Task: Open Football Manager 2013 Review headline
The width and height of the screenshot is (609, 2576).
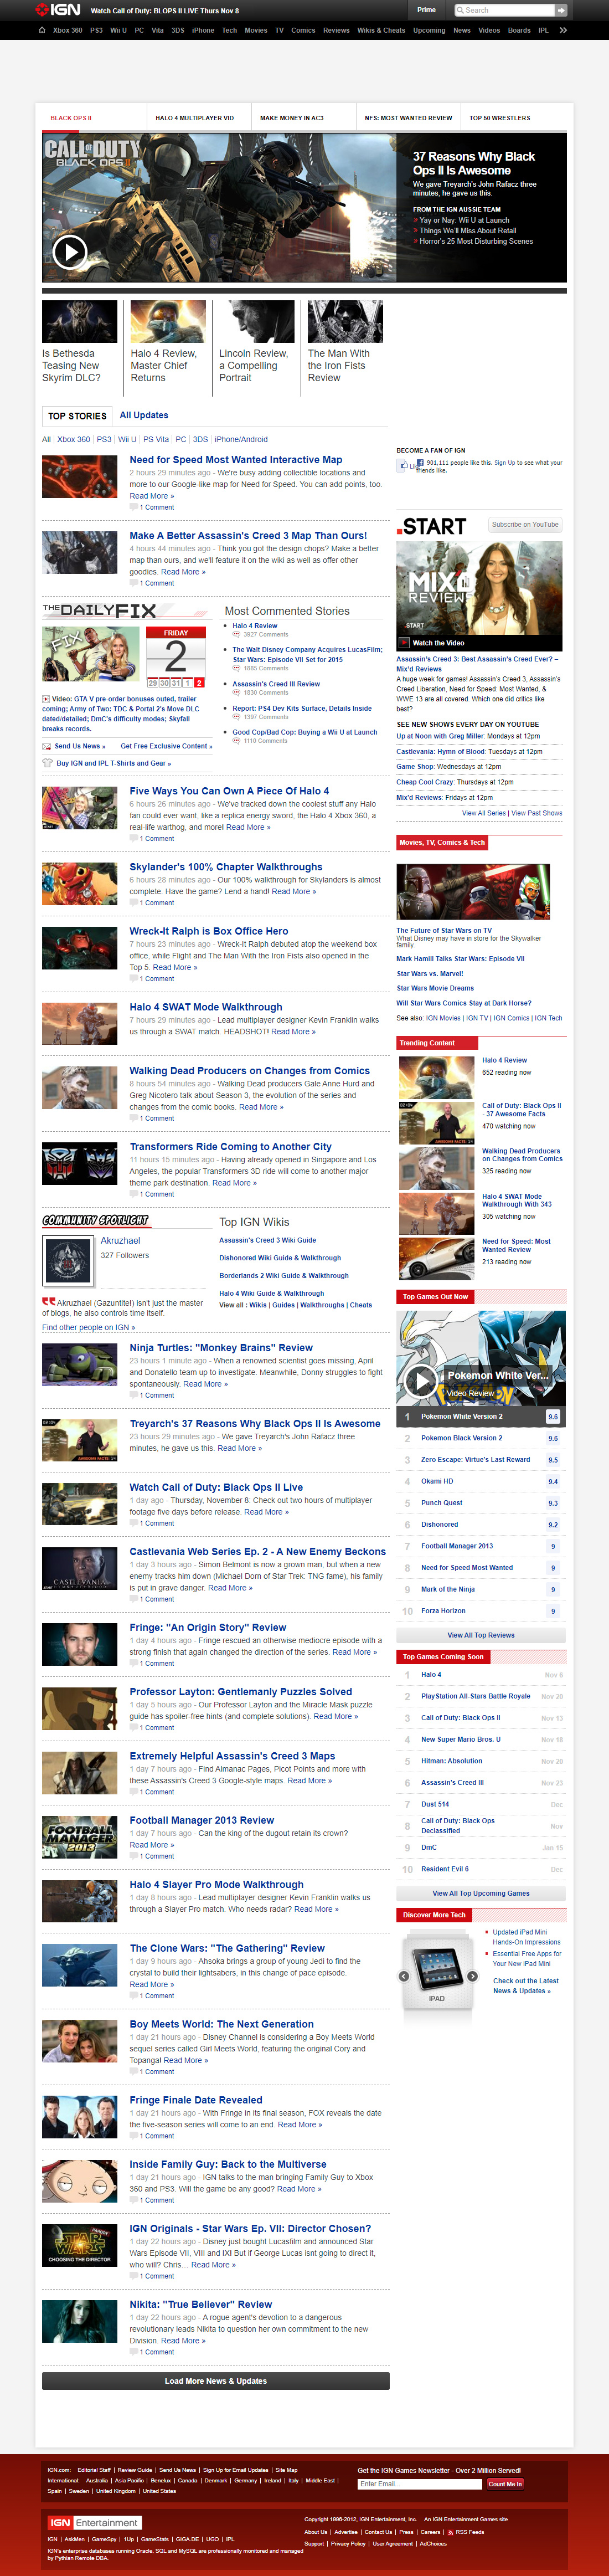Action: (202, 1820)
